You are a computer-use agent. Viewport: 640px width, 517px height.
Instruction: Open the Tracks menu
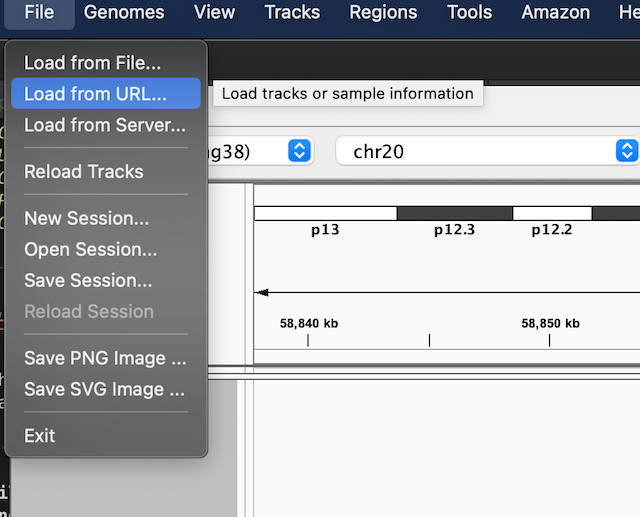point(292,13)
